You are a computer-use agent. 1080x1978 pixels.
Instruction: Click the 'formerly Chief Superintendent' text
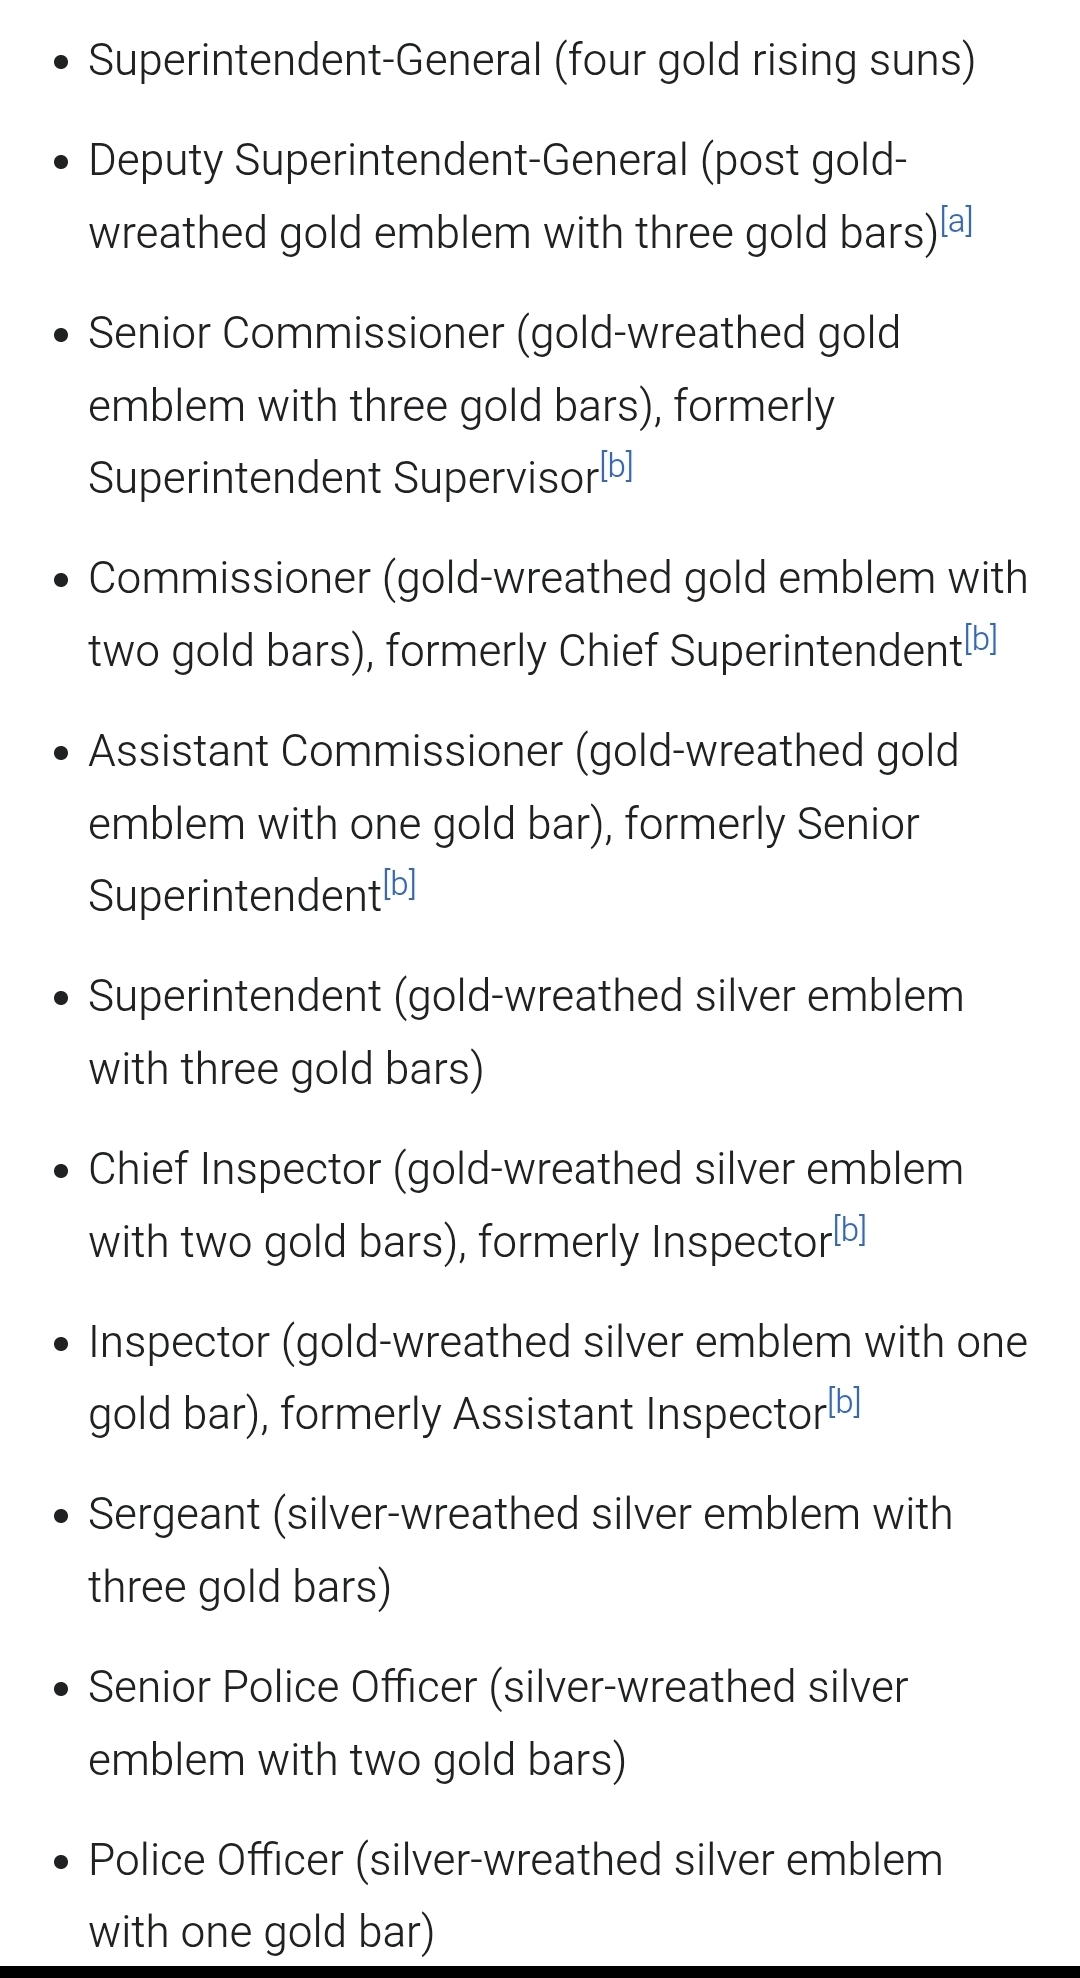[x=673, y=651]
